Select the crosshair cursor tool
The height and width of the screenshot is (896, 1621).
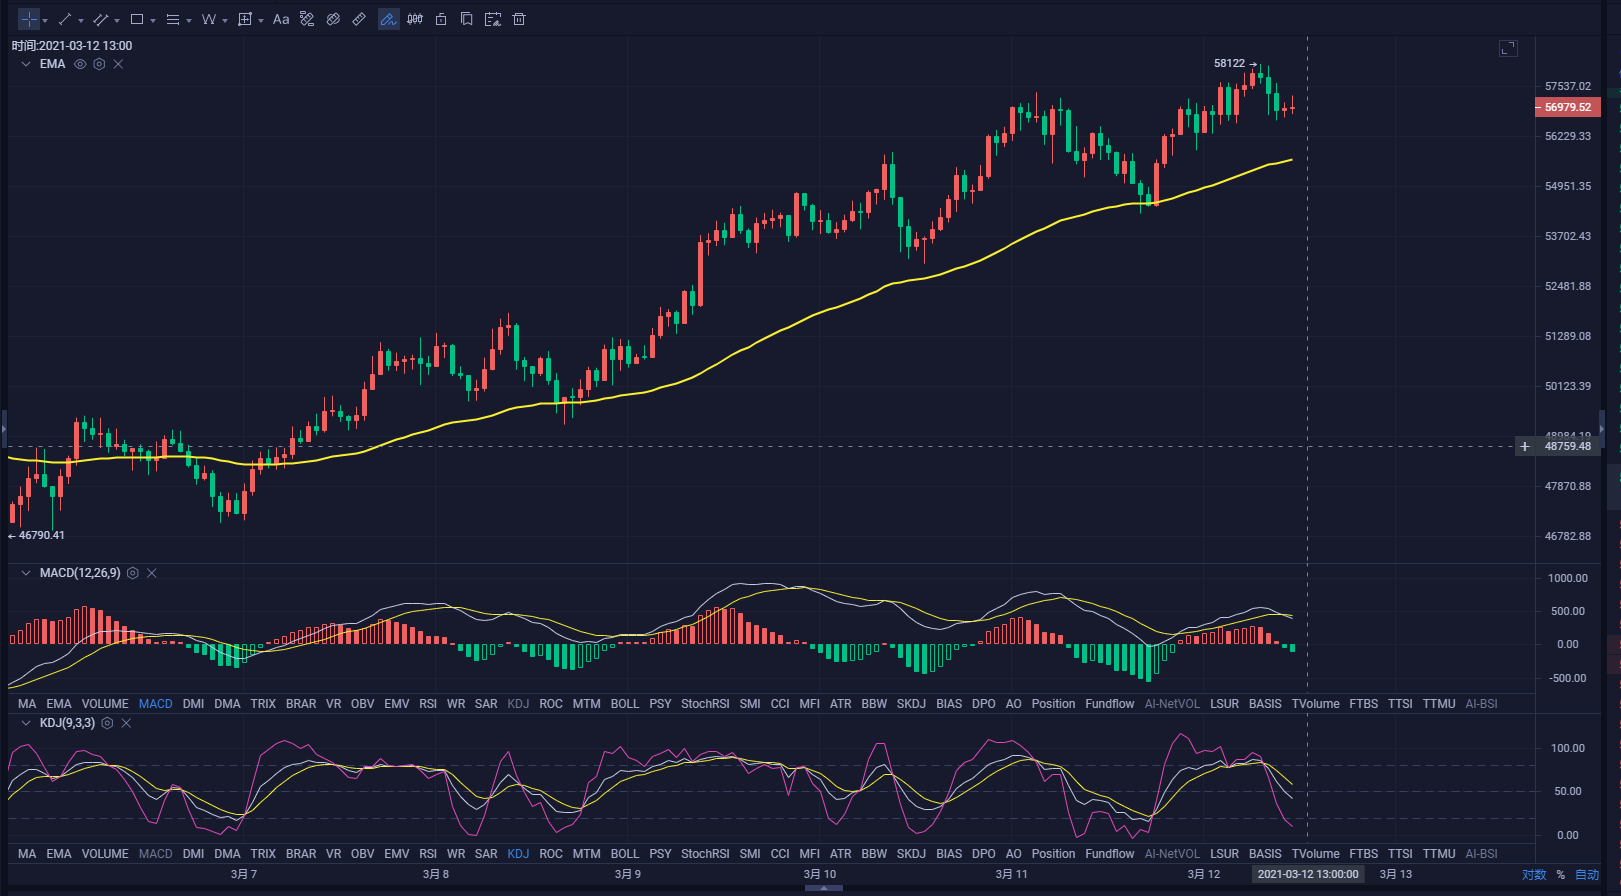click(x=28, y=19)
